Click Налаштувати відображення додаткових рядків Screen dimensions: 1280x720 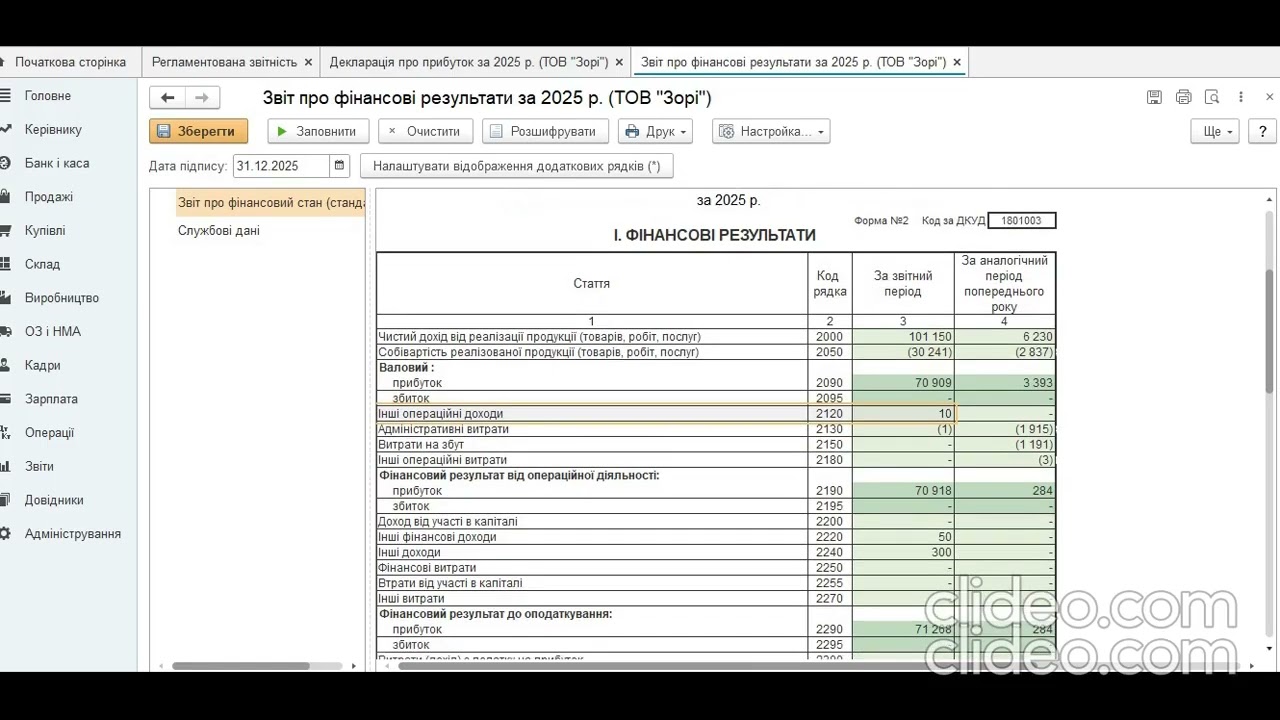click(517, 166)
